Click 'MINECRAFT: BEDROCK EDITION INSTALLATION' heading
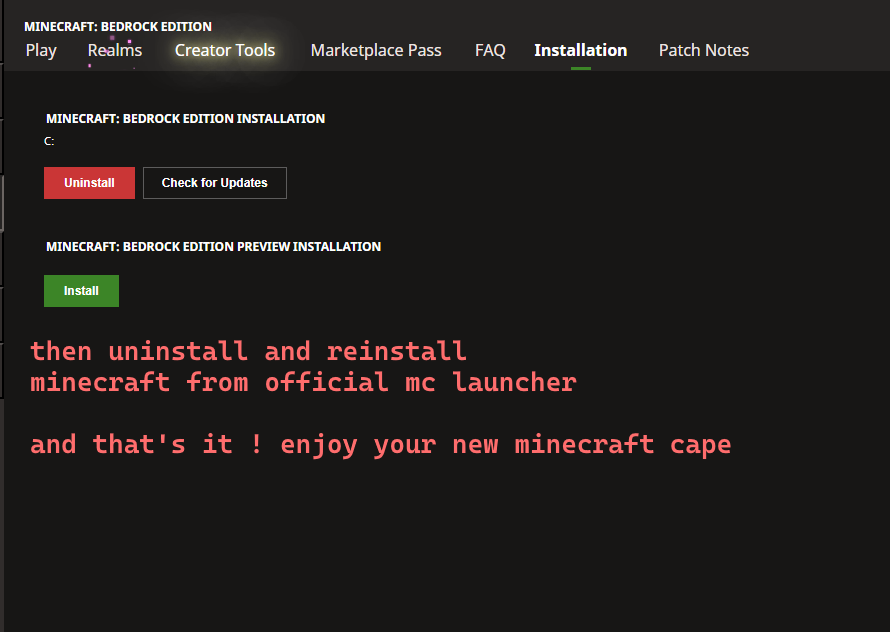This screenshot has width=890, height=632. (x=186, y=119)
